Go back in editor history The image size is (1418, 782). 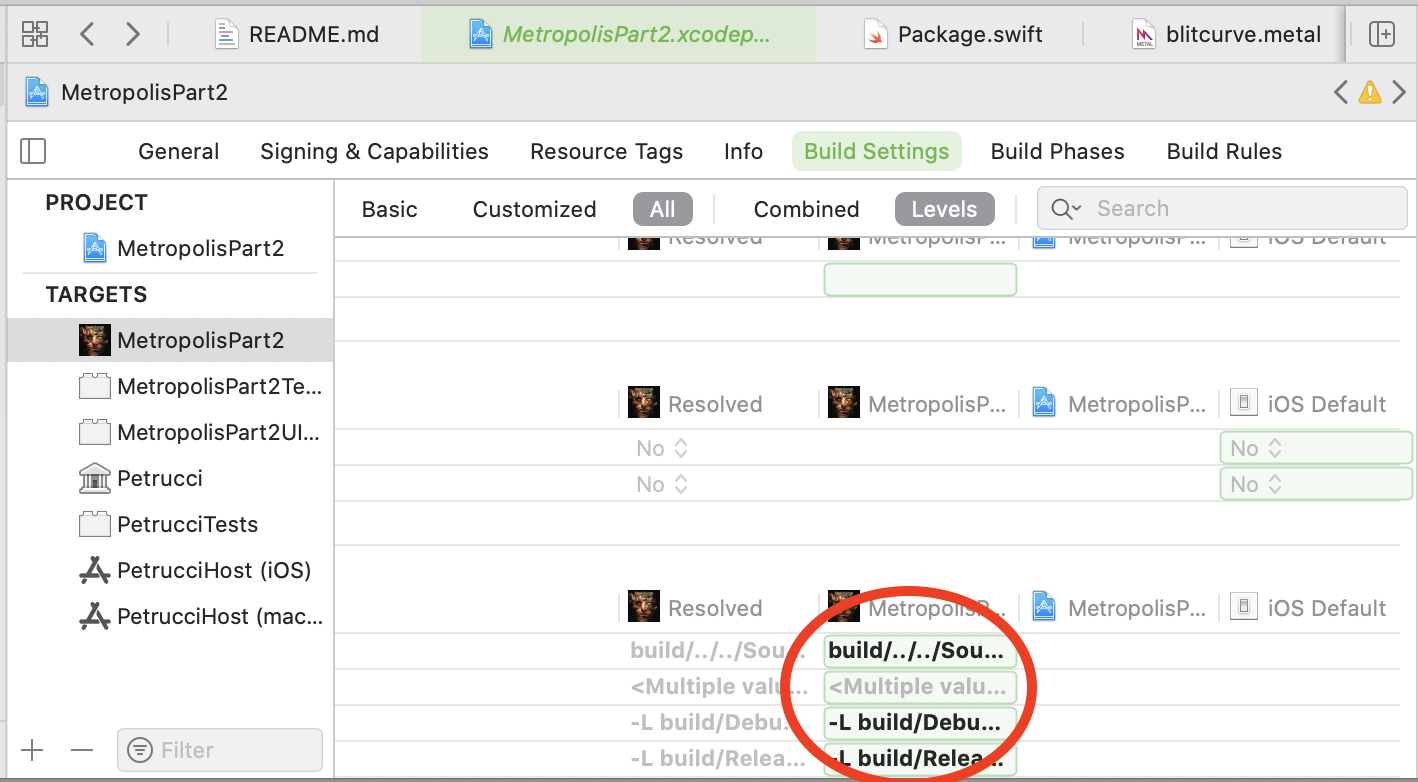coord(87,34)
